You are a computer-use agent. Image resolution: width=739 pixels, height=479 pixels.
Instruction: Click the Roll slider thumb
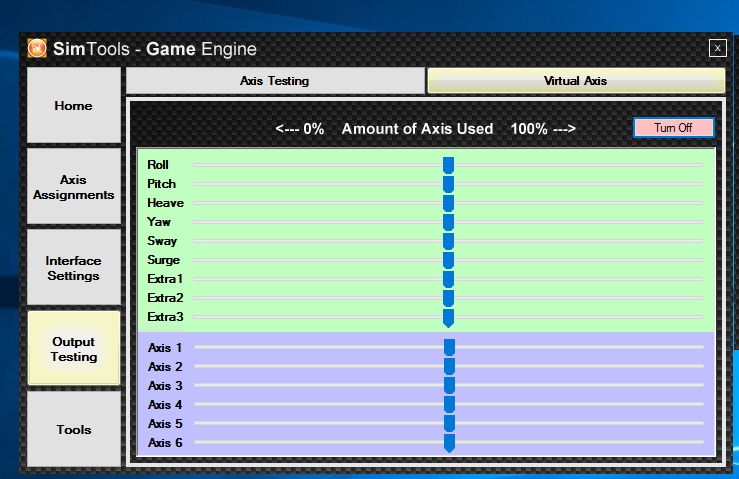(448, 166)
